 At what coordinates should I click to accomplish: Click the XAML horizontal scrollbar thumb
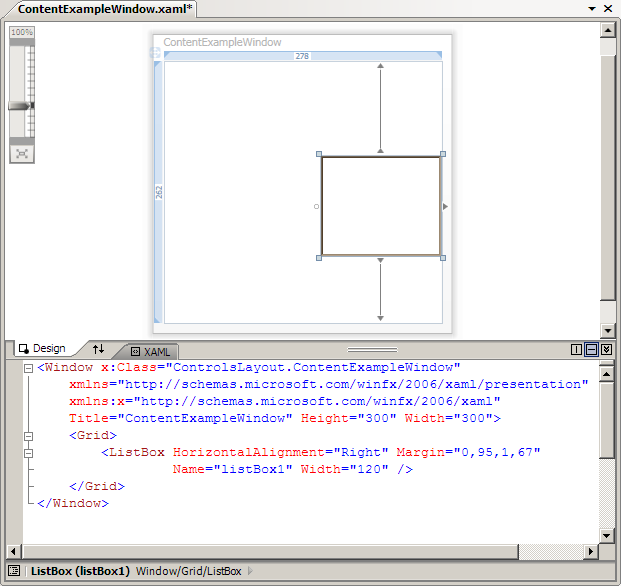click(270, 551)
